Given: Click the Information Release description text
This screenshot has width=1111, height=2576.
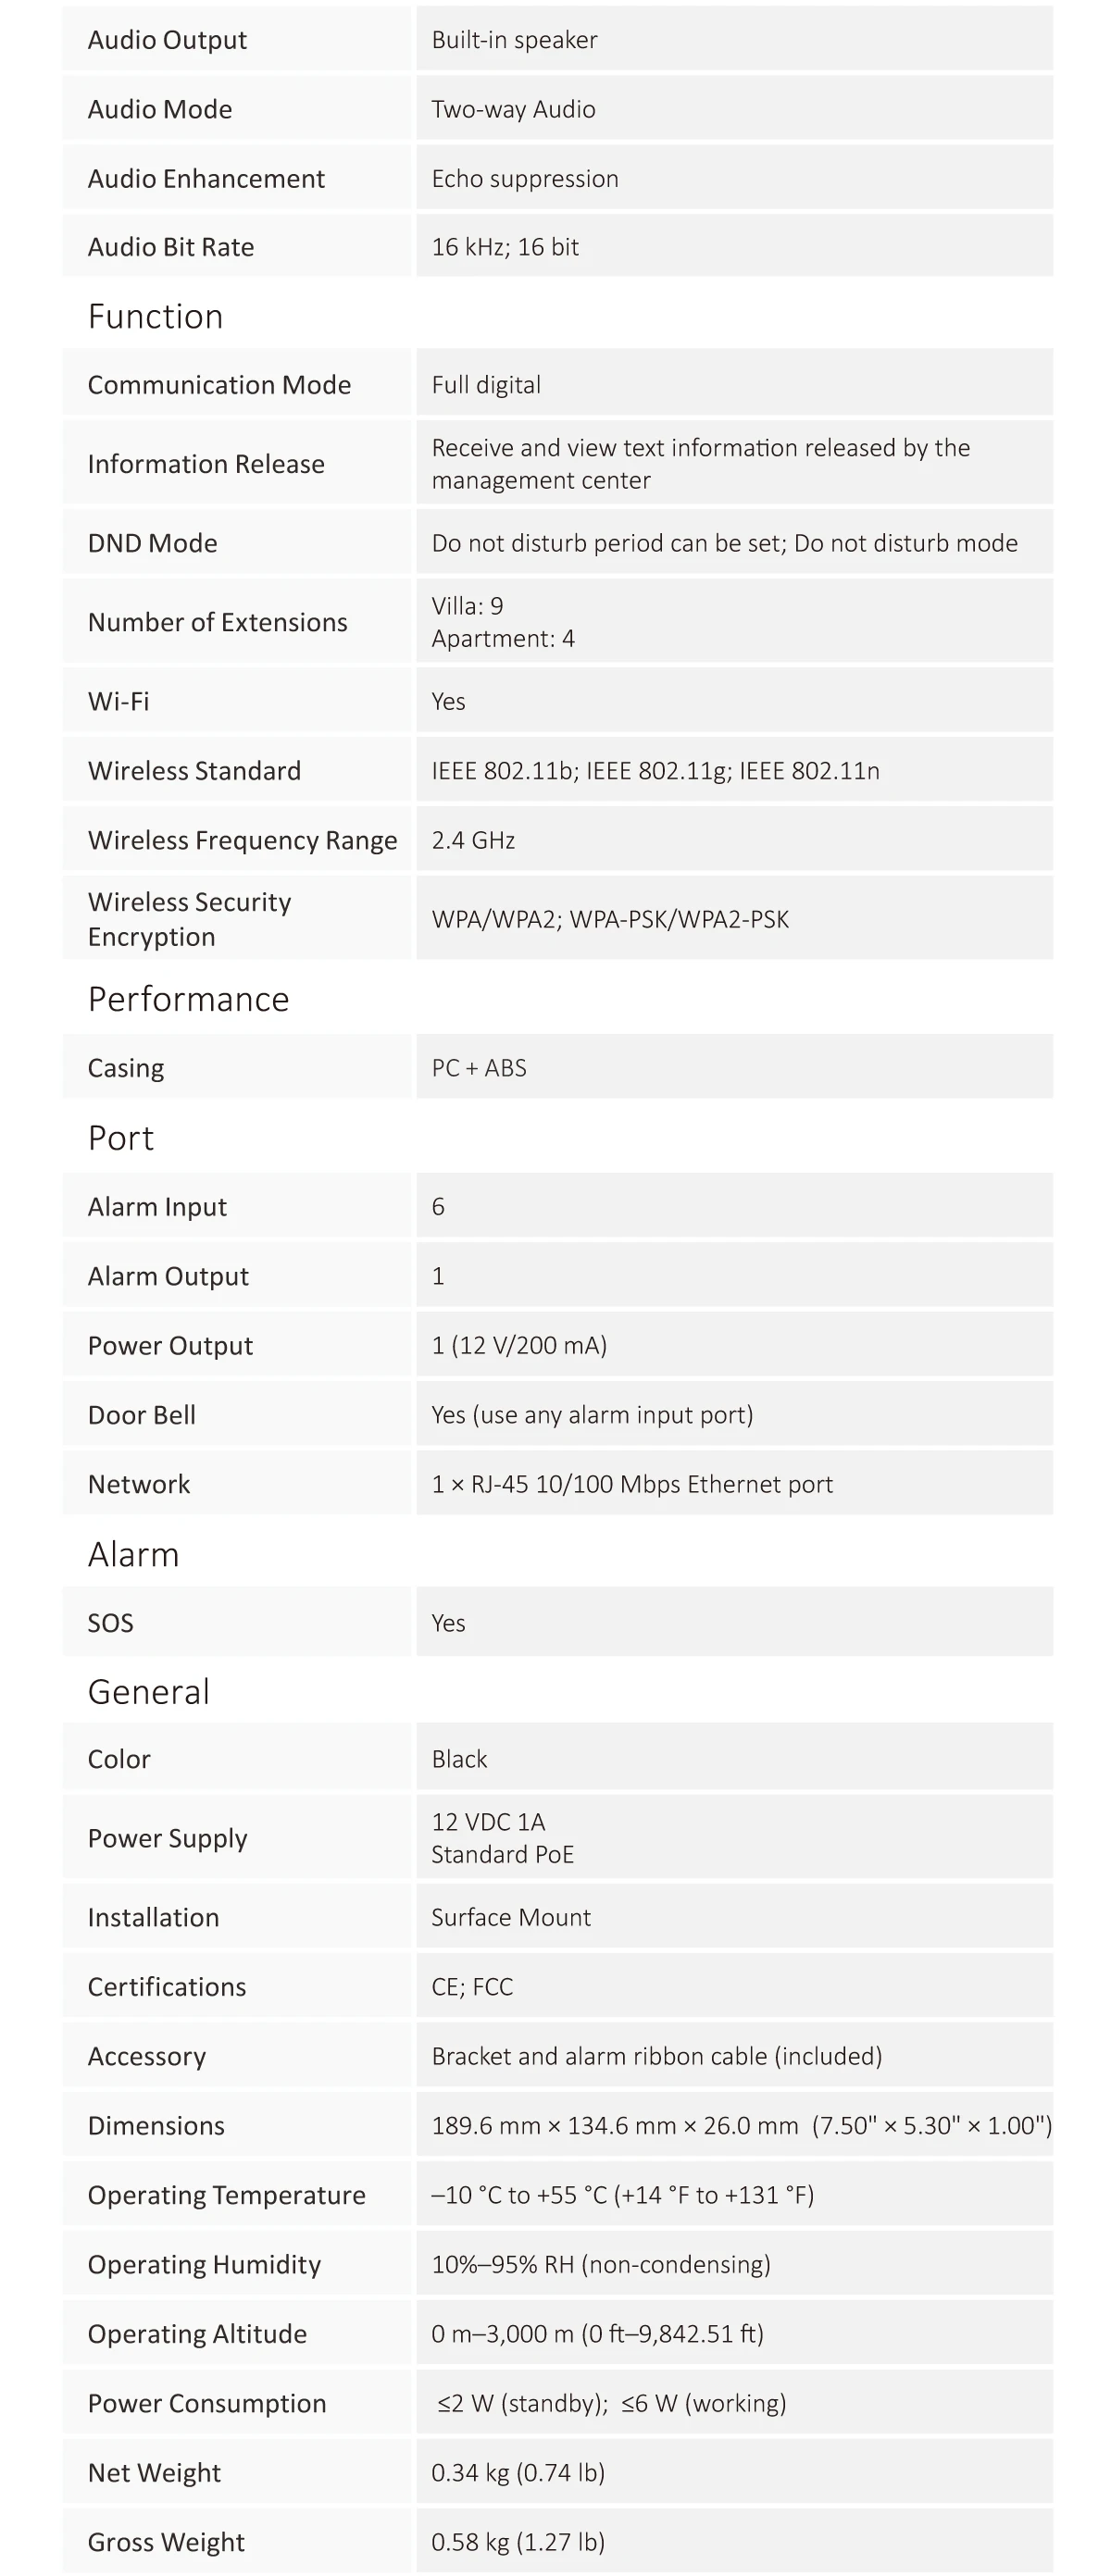Looking at the screenshot, I should [700, 464].
